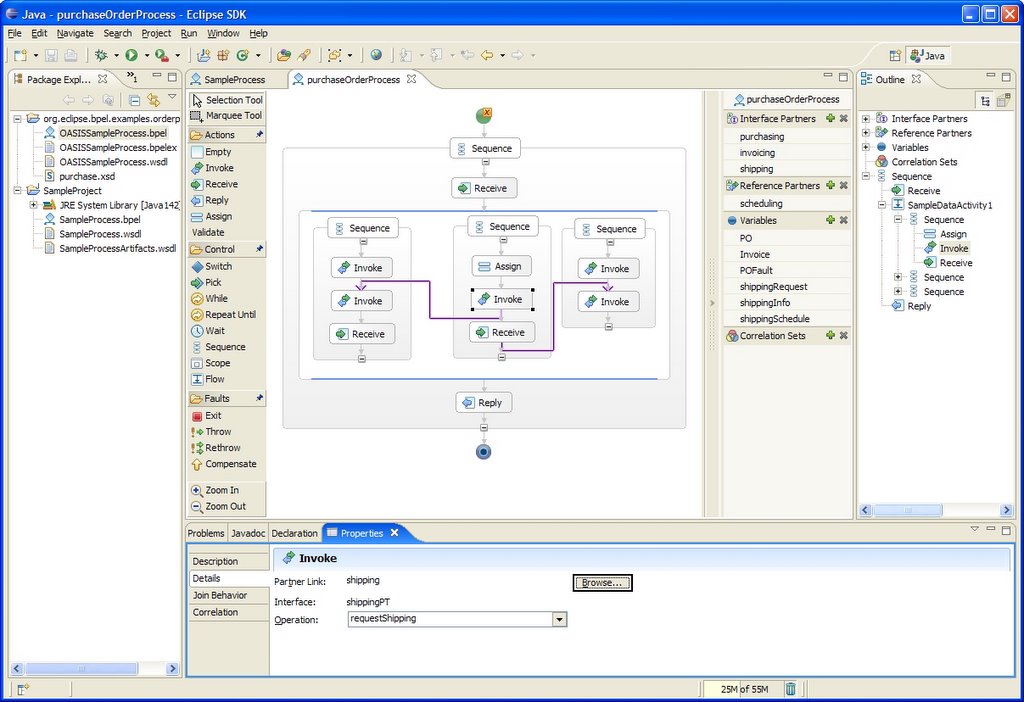Expand Variables node in Outline

(866, 148)
